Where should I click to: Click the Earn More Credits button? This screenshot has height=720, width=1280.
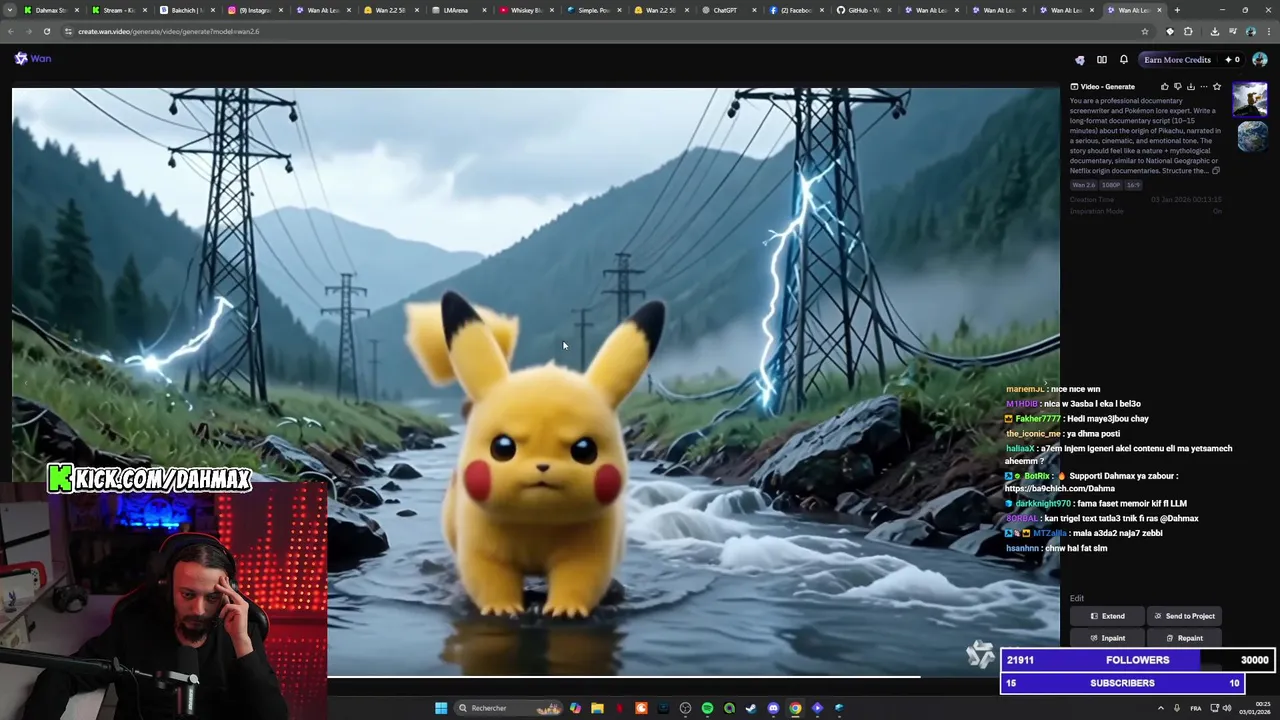pyautogui.click(x=1177, y=59)
